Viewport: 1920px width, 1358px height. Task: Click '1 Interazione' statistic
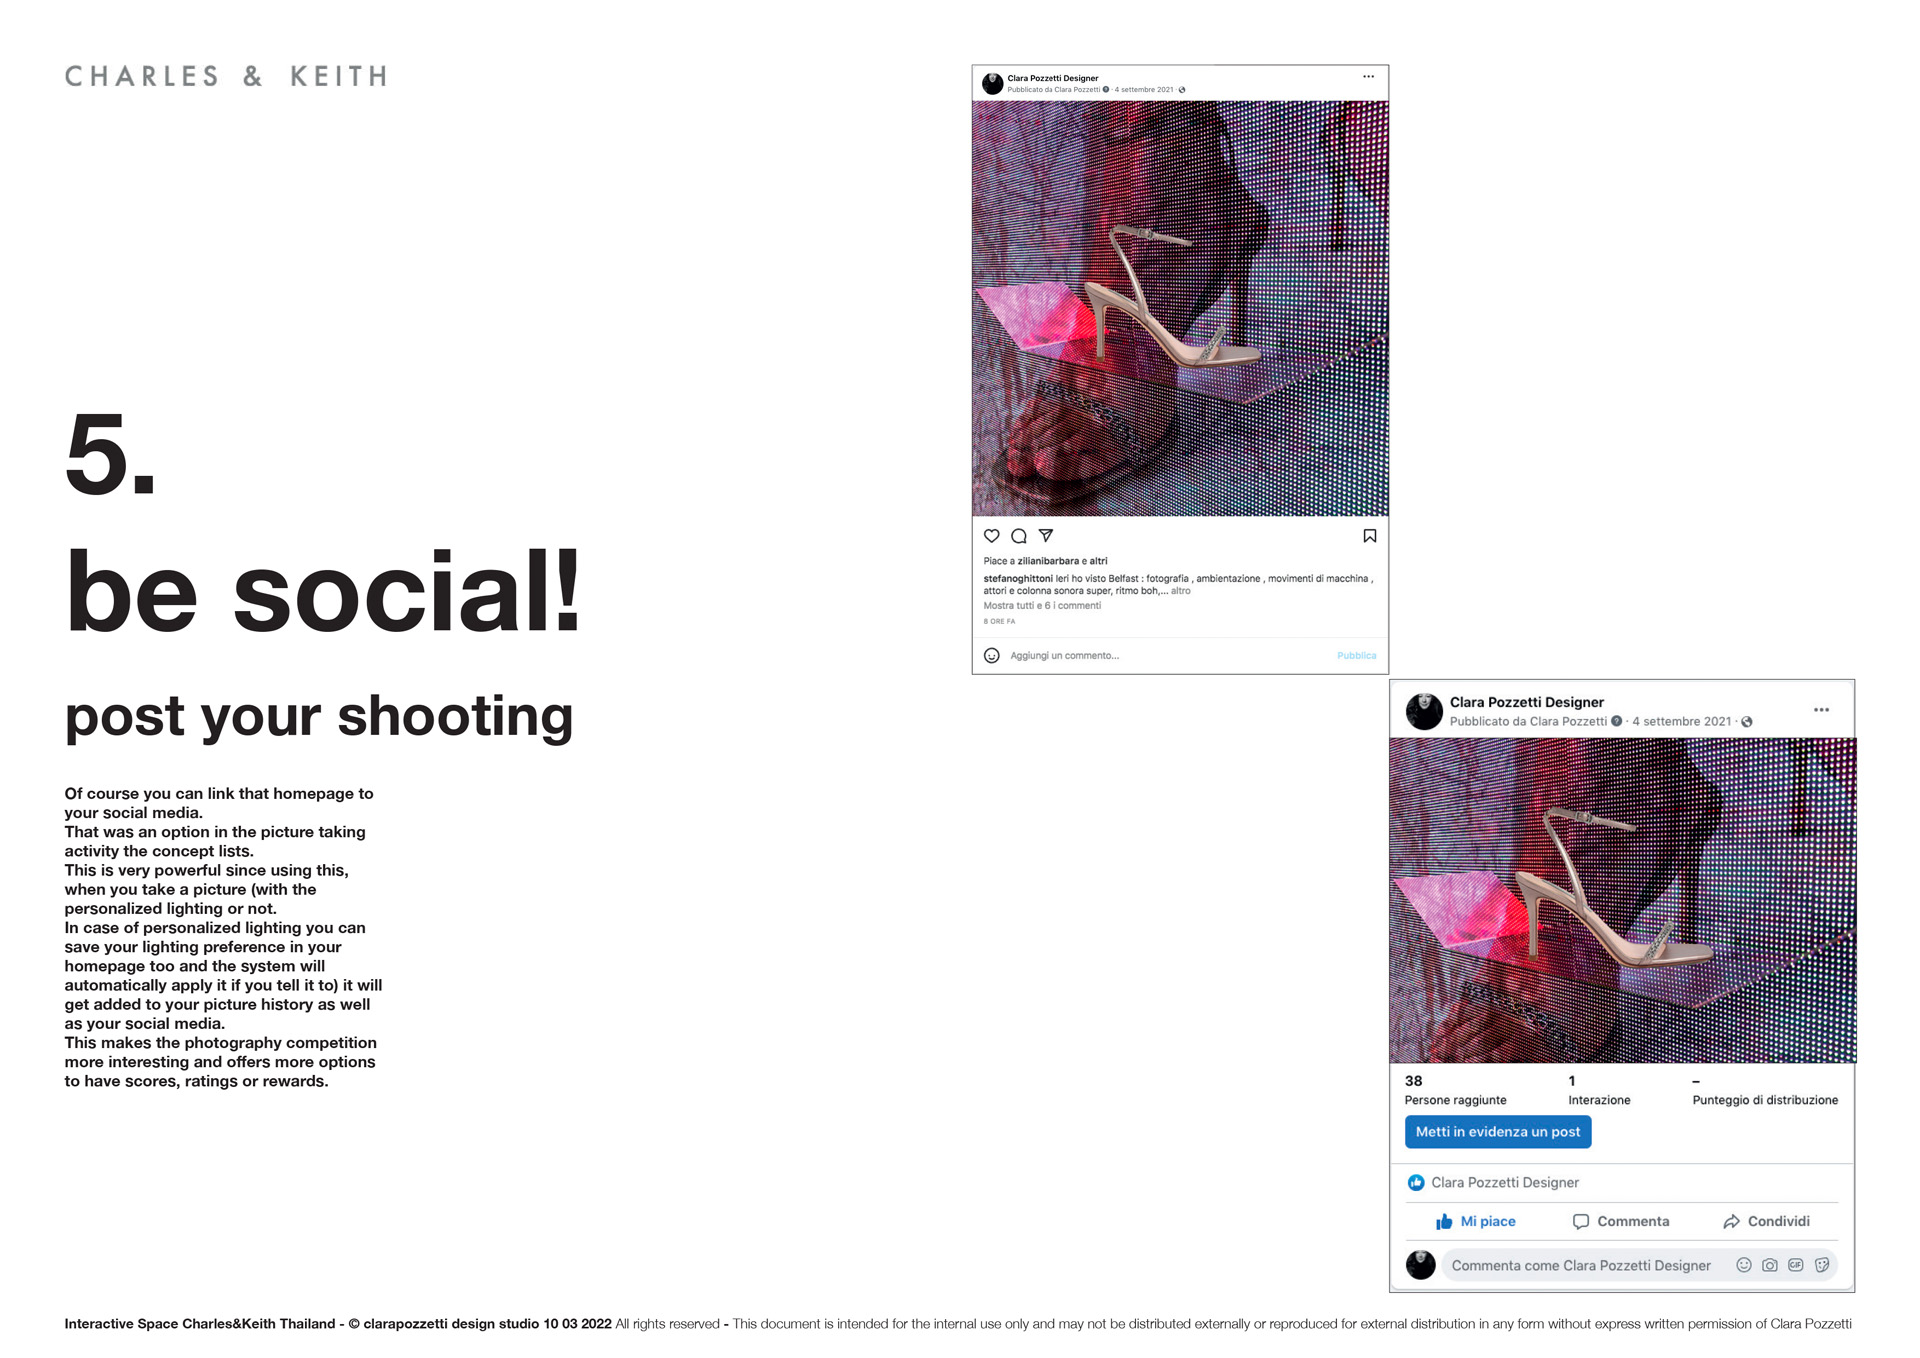pos(1598,1090)
